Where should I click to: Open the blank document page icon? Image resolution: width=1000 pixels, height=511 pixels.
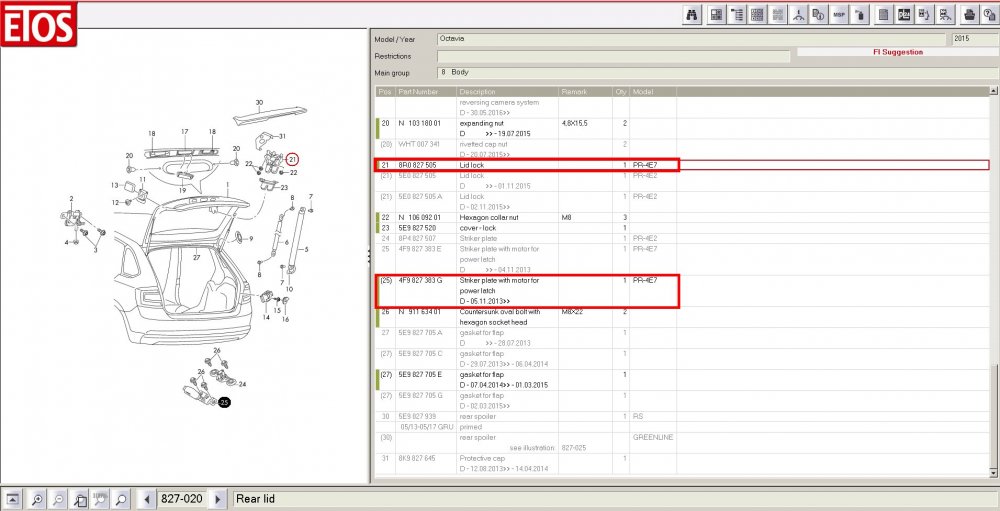tap(883, 15)
